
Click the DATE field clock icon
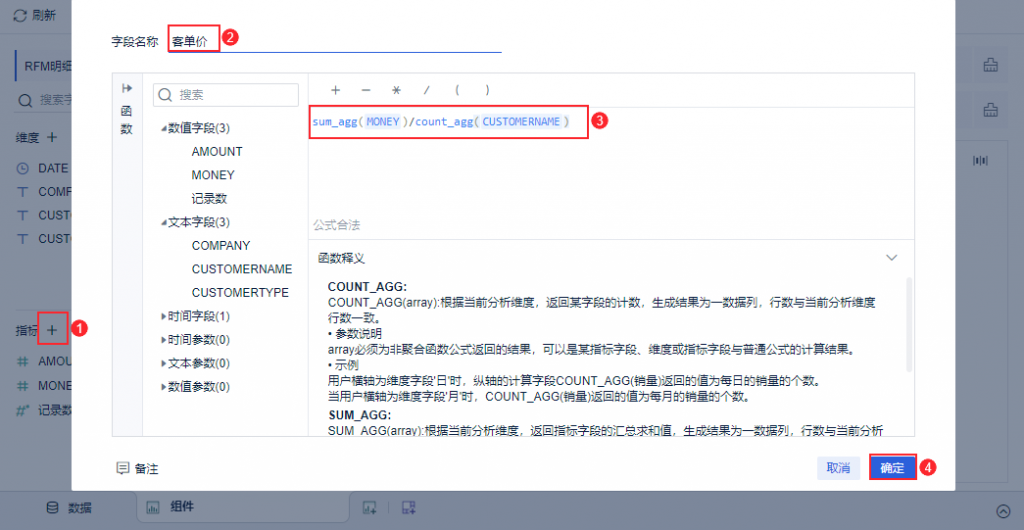coord(23,168)
